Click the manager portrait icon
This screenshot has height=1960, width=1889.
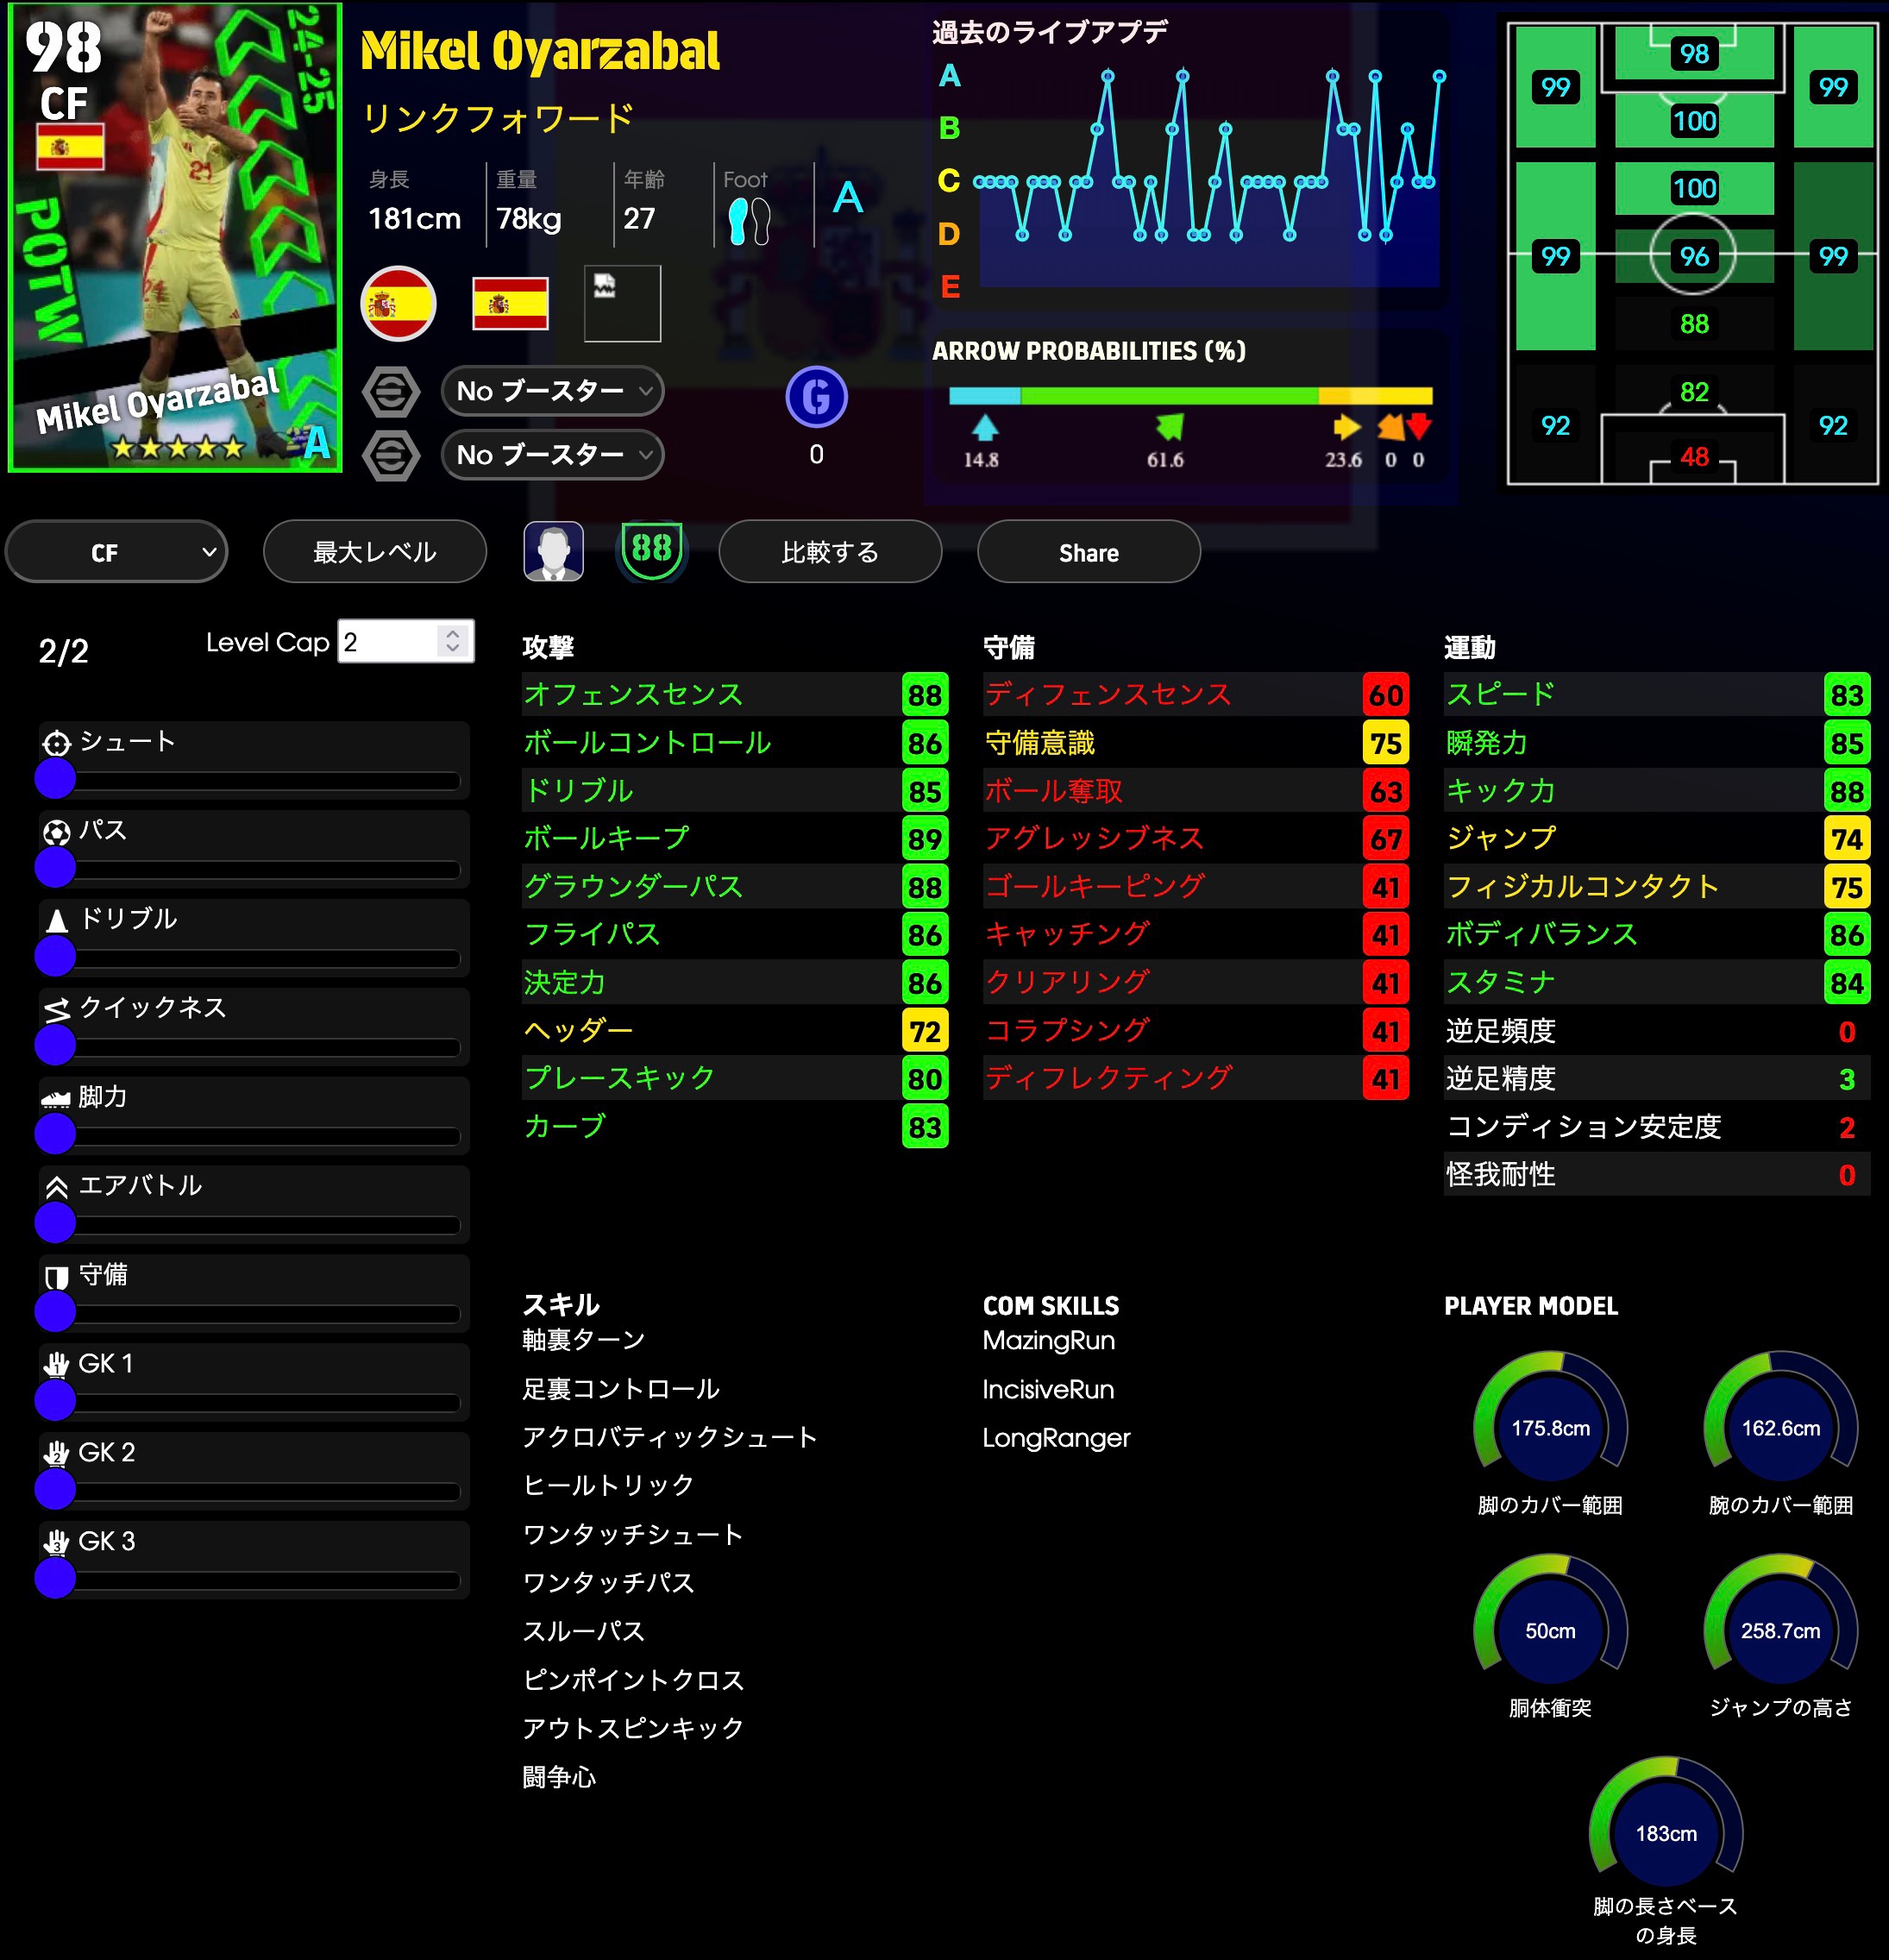coord(553,551)
